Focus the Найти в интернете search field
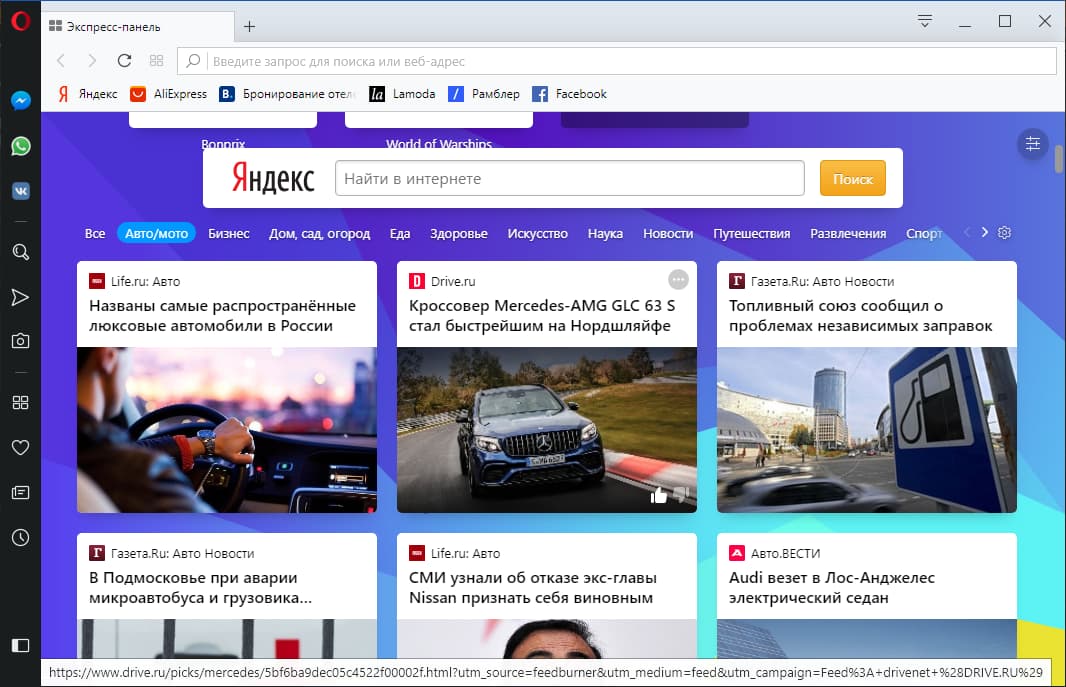This screenshot has height=687, width=1066. point(570,178)
